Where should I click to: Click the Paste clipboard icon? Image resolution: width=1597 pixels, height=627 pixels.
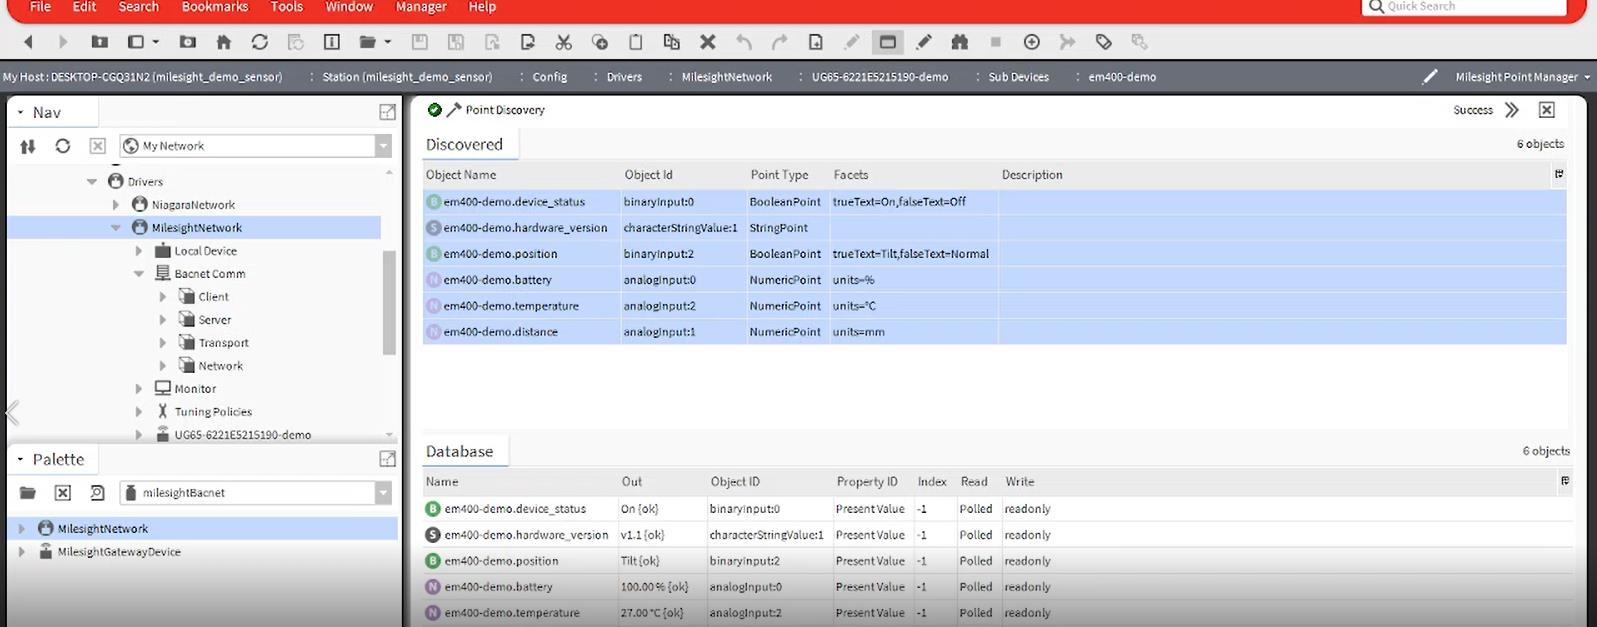(636, 42)
